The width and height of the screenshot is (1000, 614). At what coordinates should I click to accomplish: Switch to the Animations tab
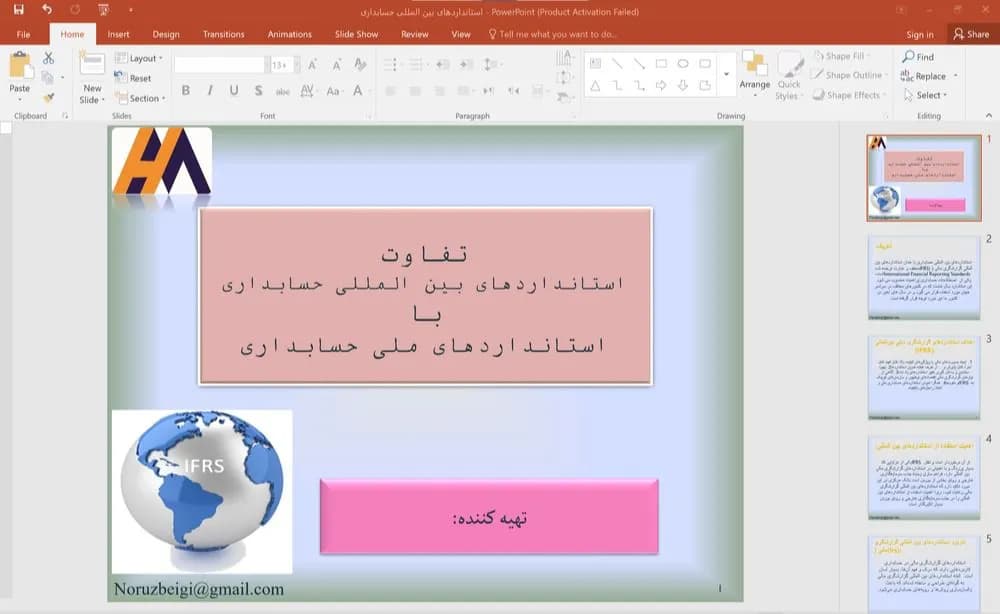click(290, 34)
